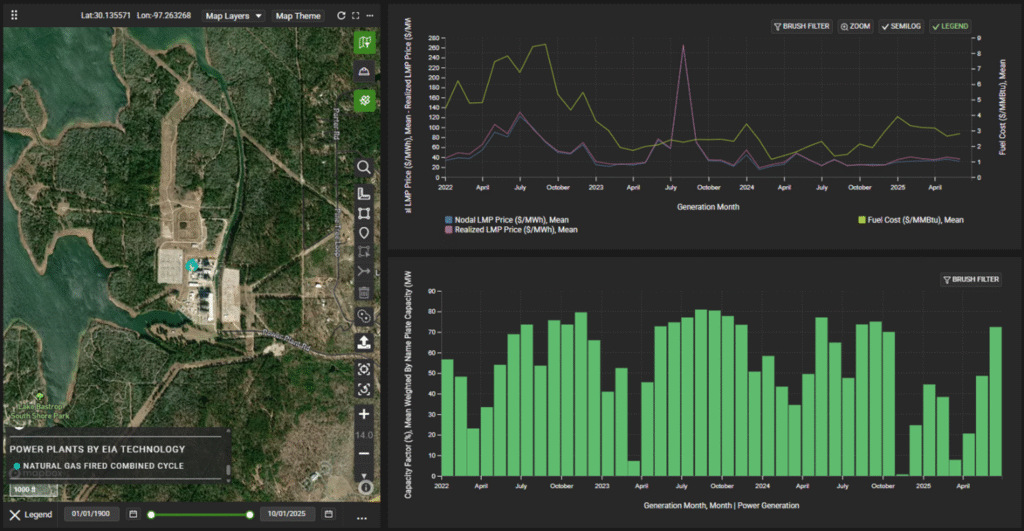Expand the map panel to fullscreen
This screenshot has width=1024, height=531.
(355, 16)
